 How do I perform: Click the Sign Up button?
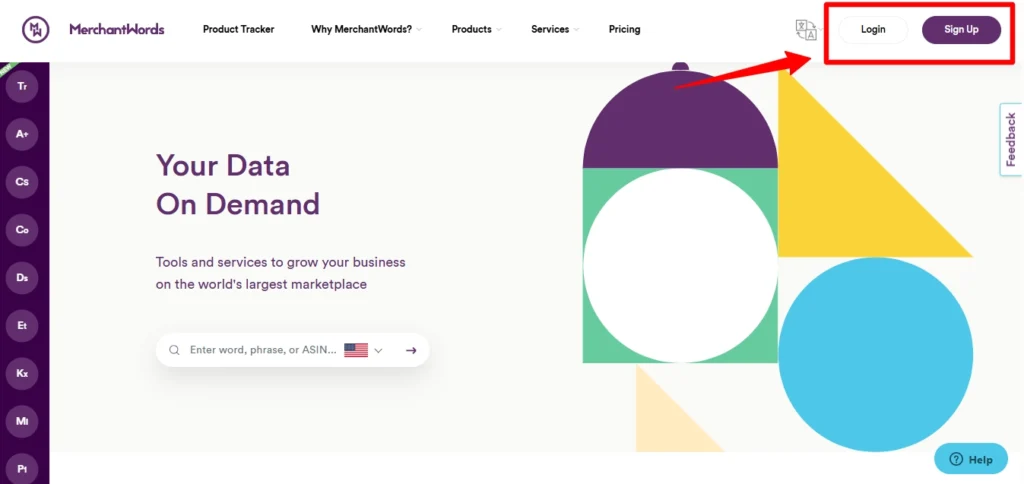[961, 30]
